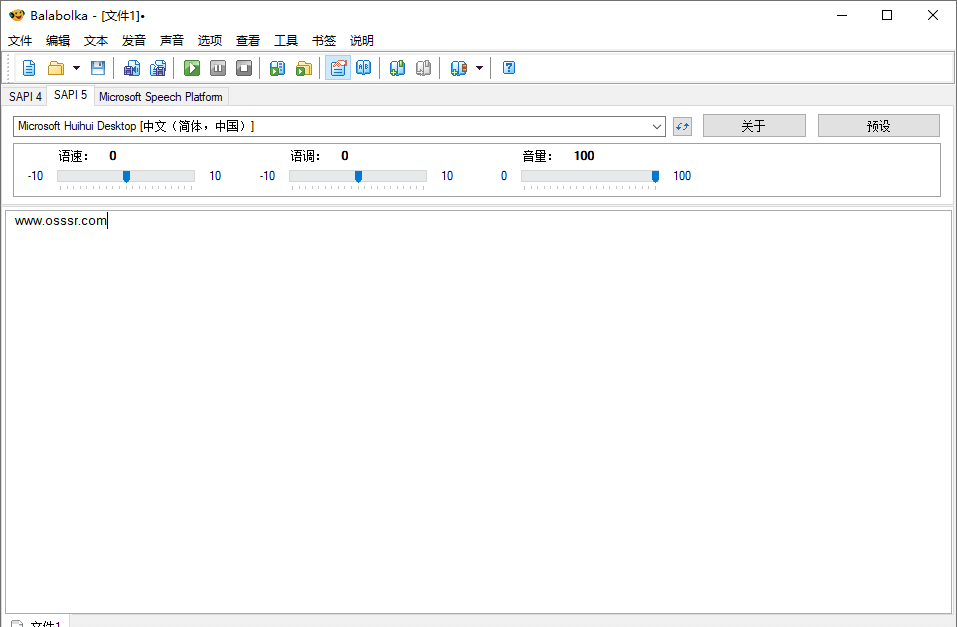This screenshot has height=627, width=957.
Task: Start reading aloud with the green play button
Action: [x=192, y=68]
